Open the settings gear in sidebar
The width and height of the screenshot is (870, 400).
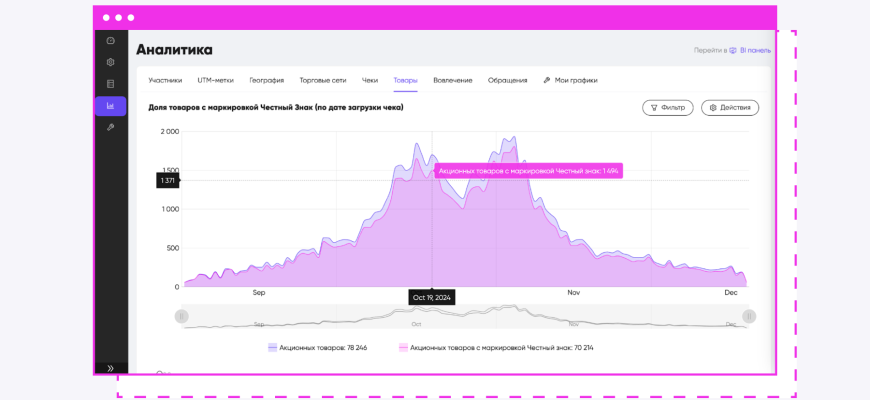pyautogui.click(x=110, y=62)
